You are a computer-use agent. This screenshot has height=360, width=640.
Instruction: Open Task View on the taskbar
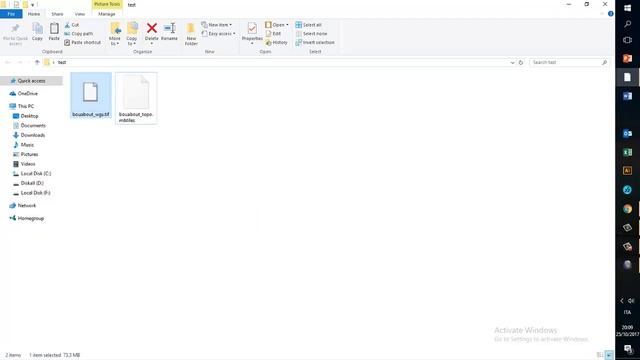pos(627,40)
